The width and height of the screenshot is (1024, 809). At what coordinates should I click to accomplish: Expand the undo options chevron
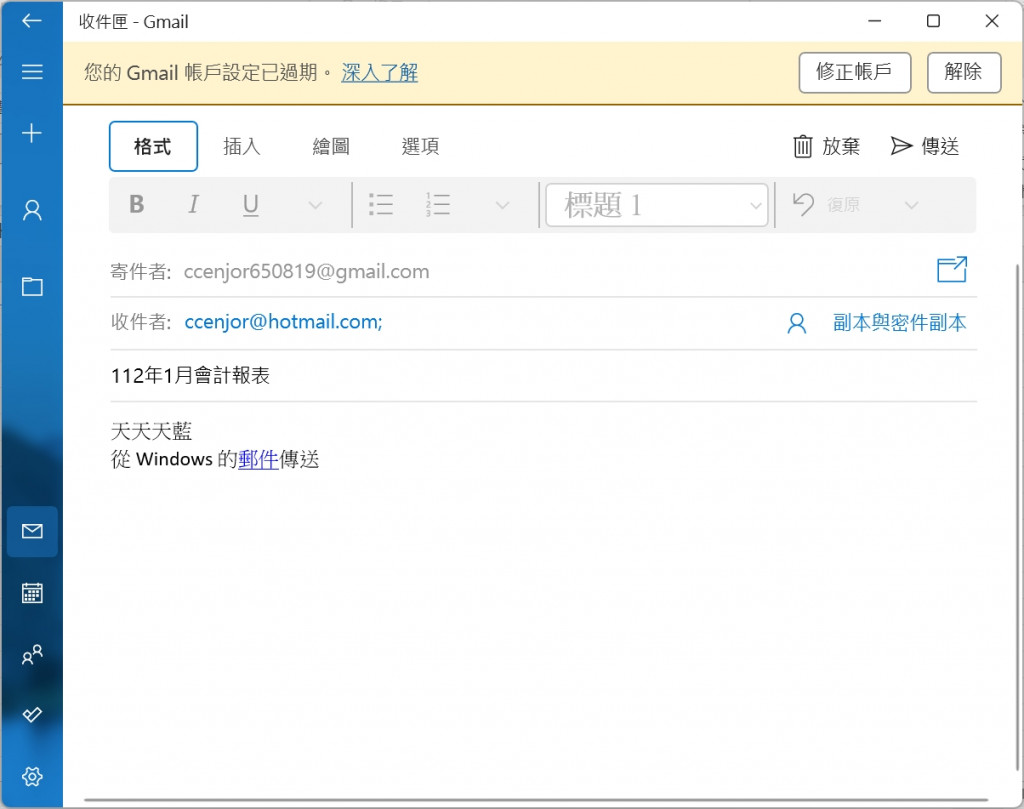click(911, 206)
